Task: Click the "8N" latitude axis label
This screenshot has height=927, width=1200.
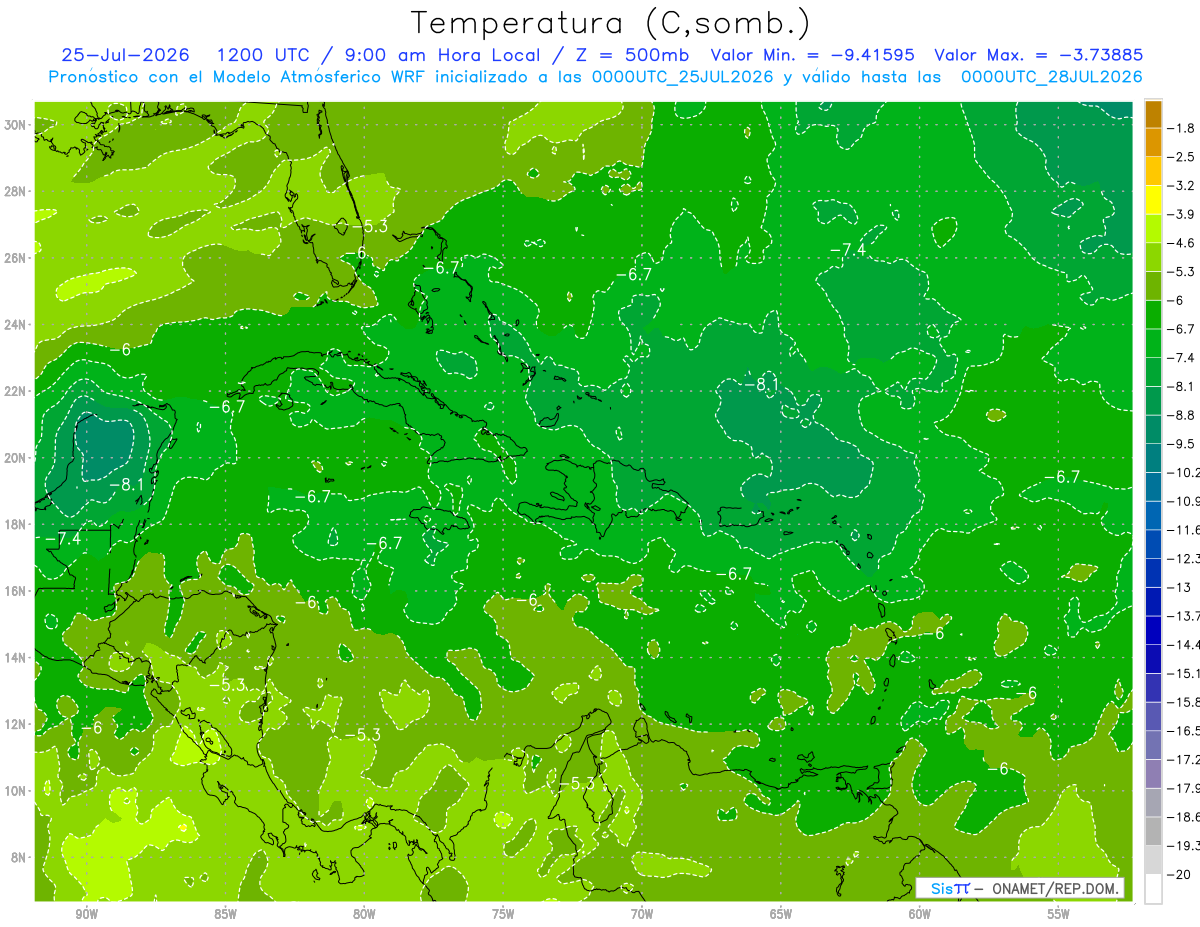Action: [20, 857]
